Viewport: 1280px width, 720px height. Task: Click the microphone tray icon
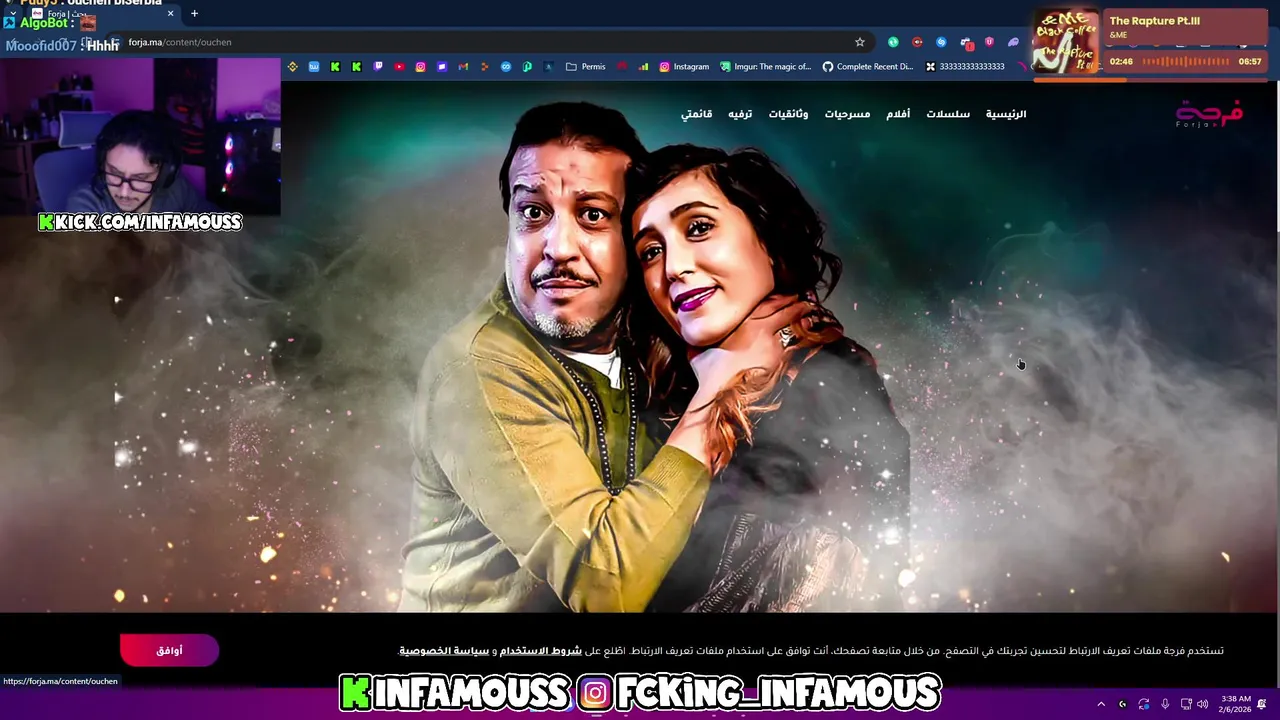coord(1165,704)
